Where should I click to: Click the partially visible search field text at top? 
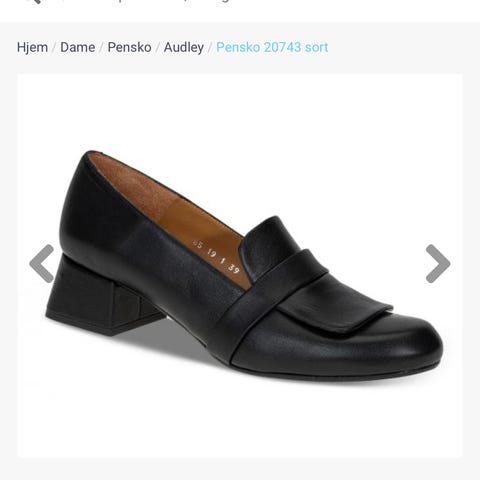pos(143,1)
